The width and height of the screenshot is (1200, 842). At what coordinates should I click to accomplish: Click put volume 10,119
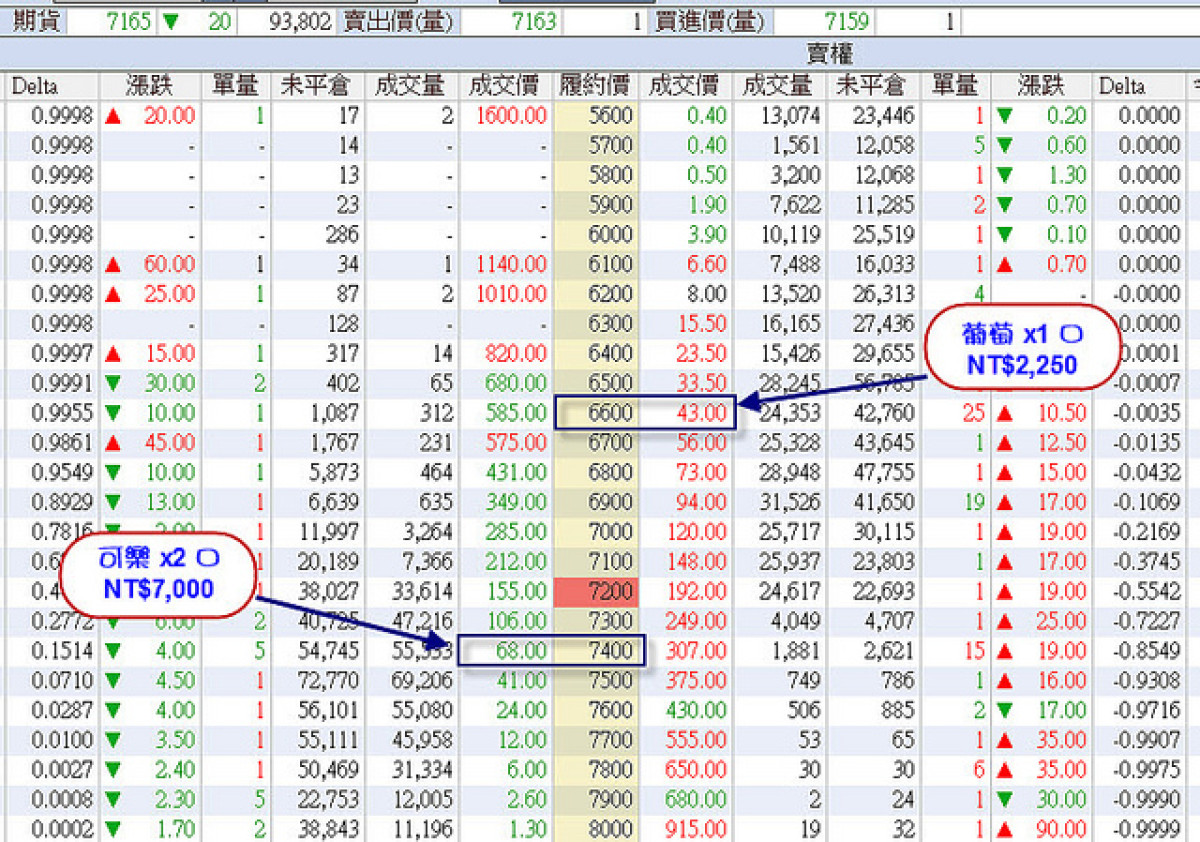790,235
